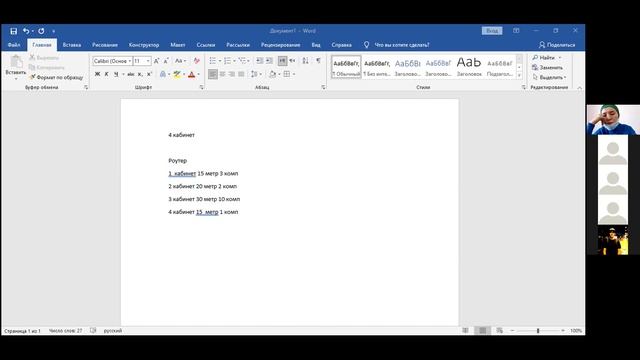Collapse the ribbon
640x360 pixels.
point(579,87)
